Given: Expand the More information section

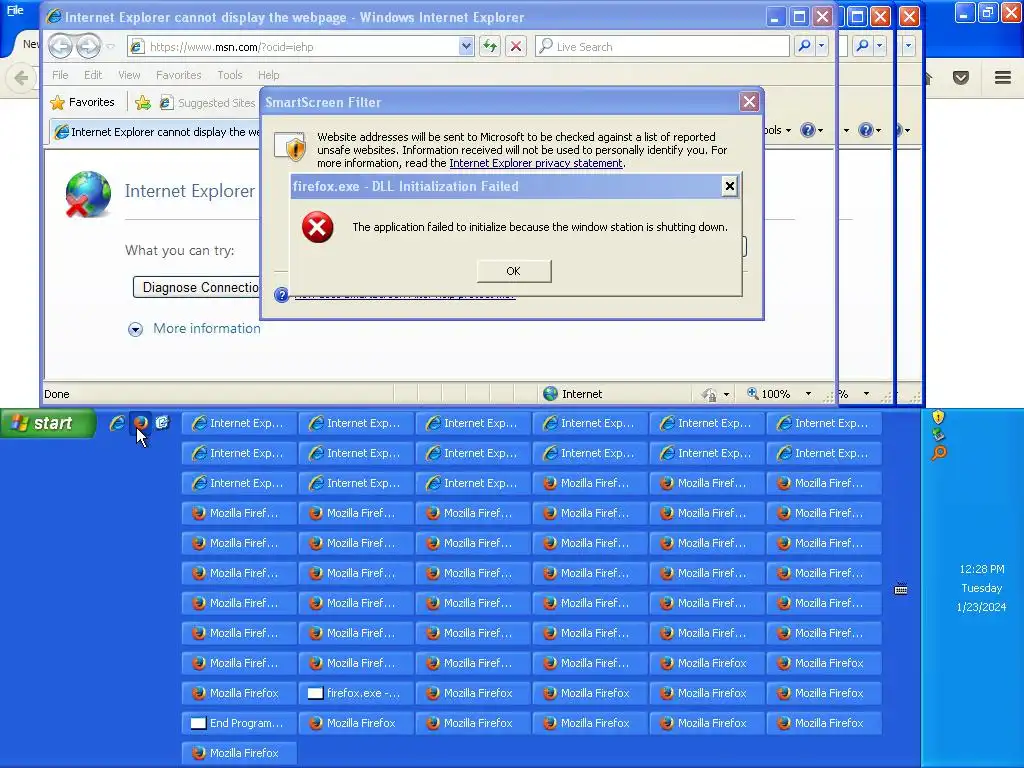Looking at the screenshot, I should tap(135, 329).
